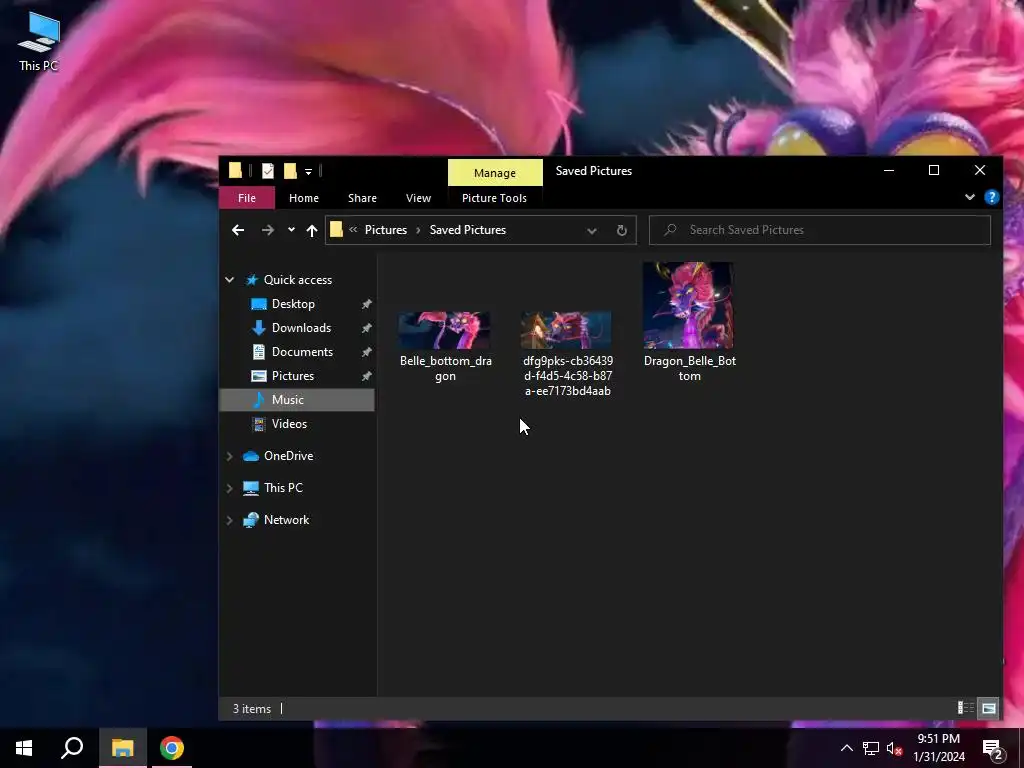Go back with the Back arrow
The height and width of the screenshot is (768, 1024).
tap(238, 230)
